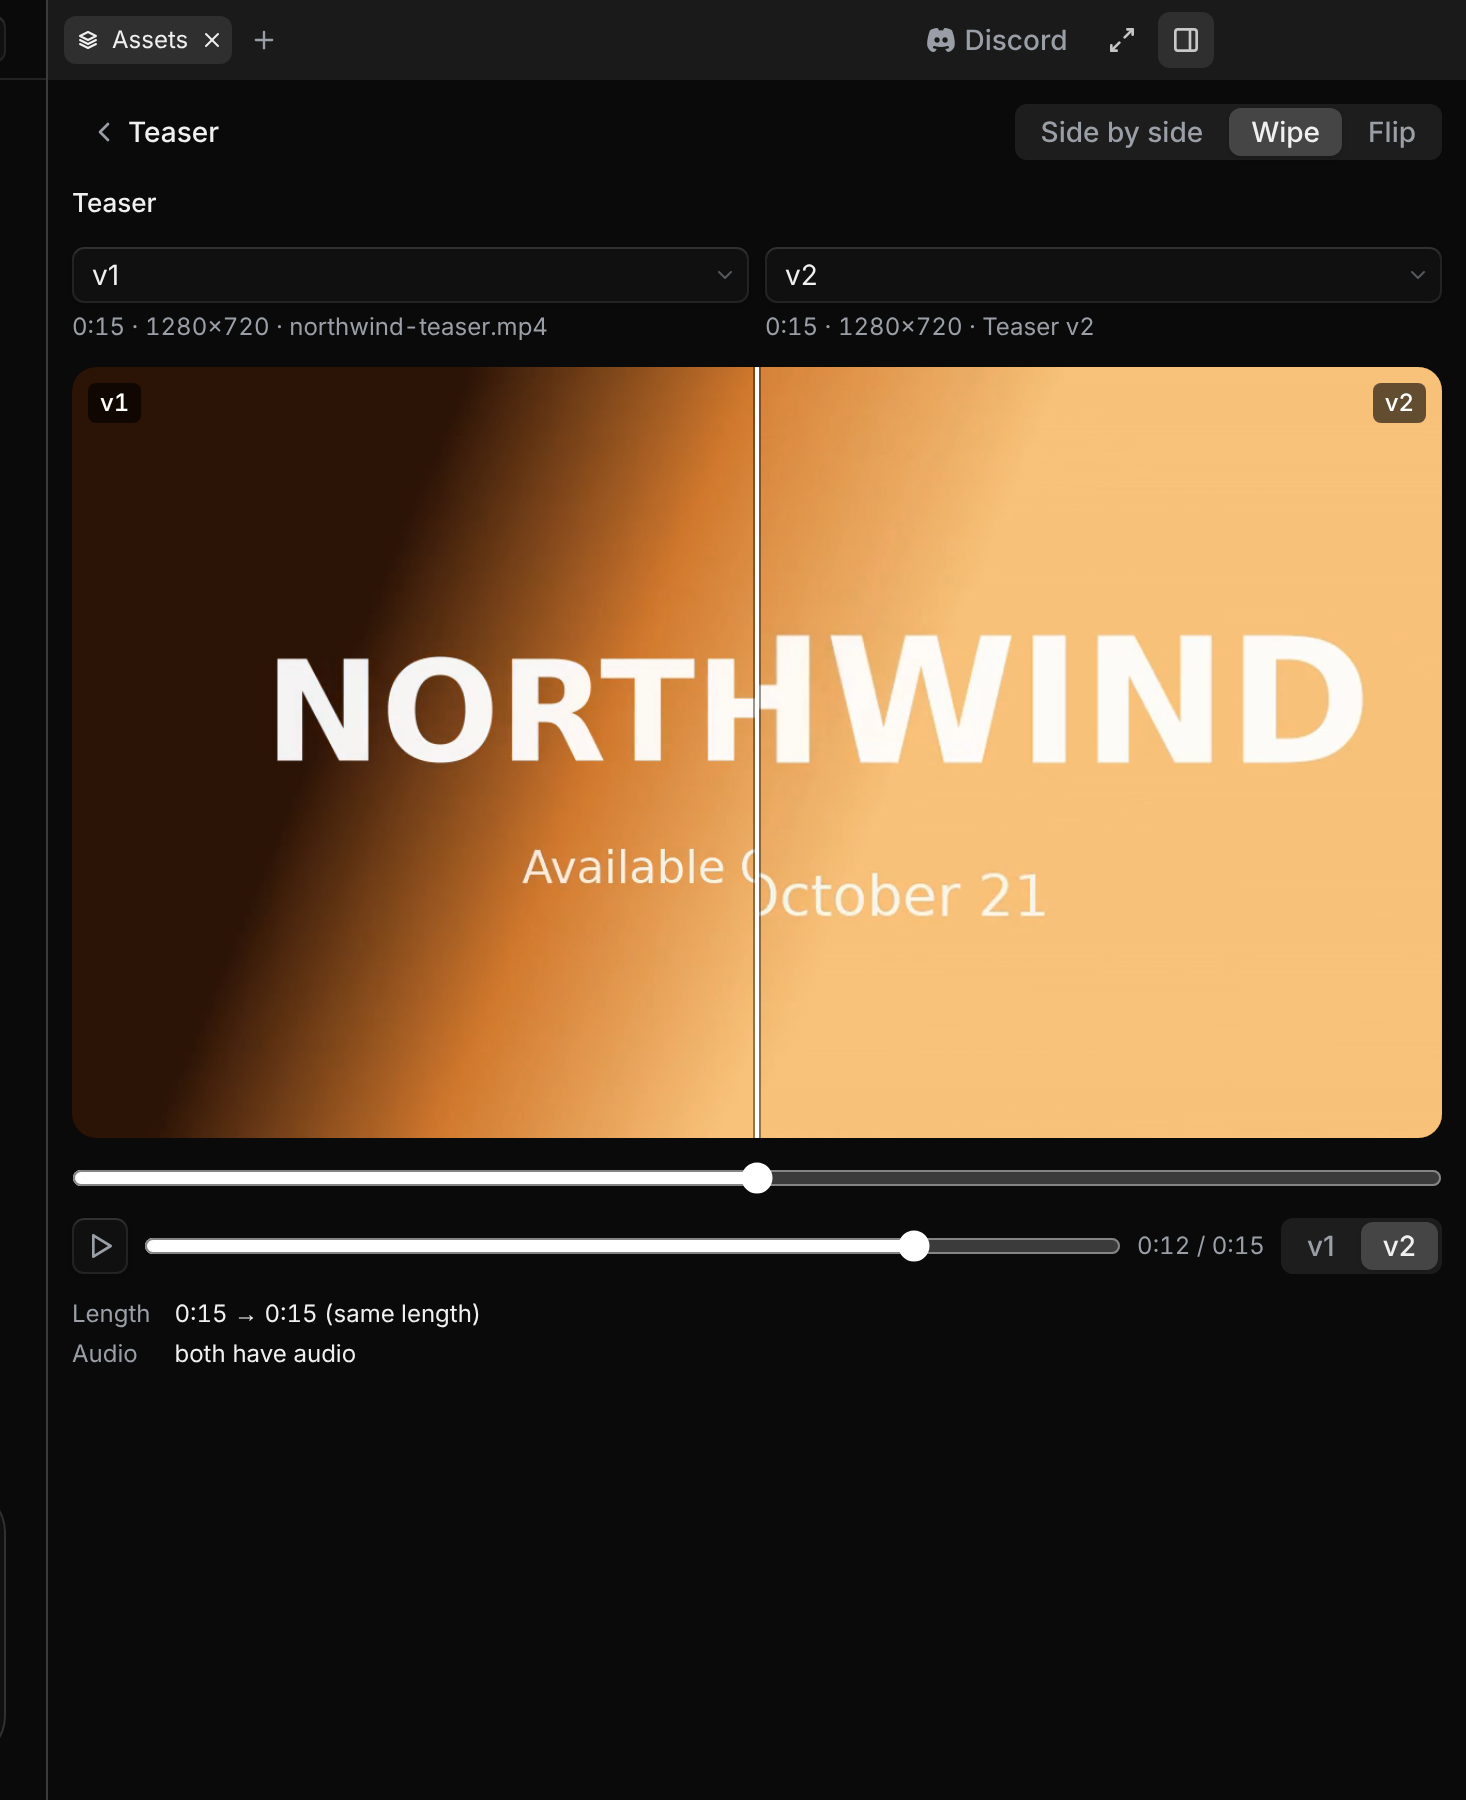Viewport: 1466px width, 1800px height.
Task: Switch to Flip comparison mode
Action: point(1391,132)
